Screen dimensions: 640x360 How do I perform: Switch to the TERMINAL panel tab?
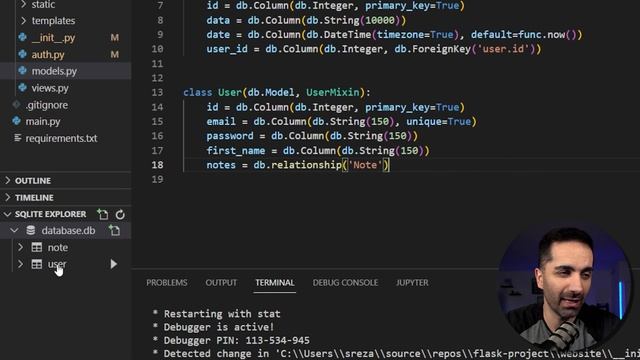tap(275, 282)
